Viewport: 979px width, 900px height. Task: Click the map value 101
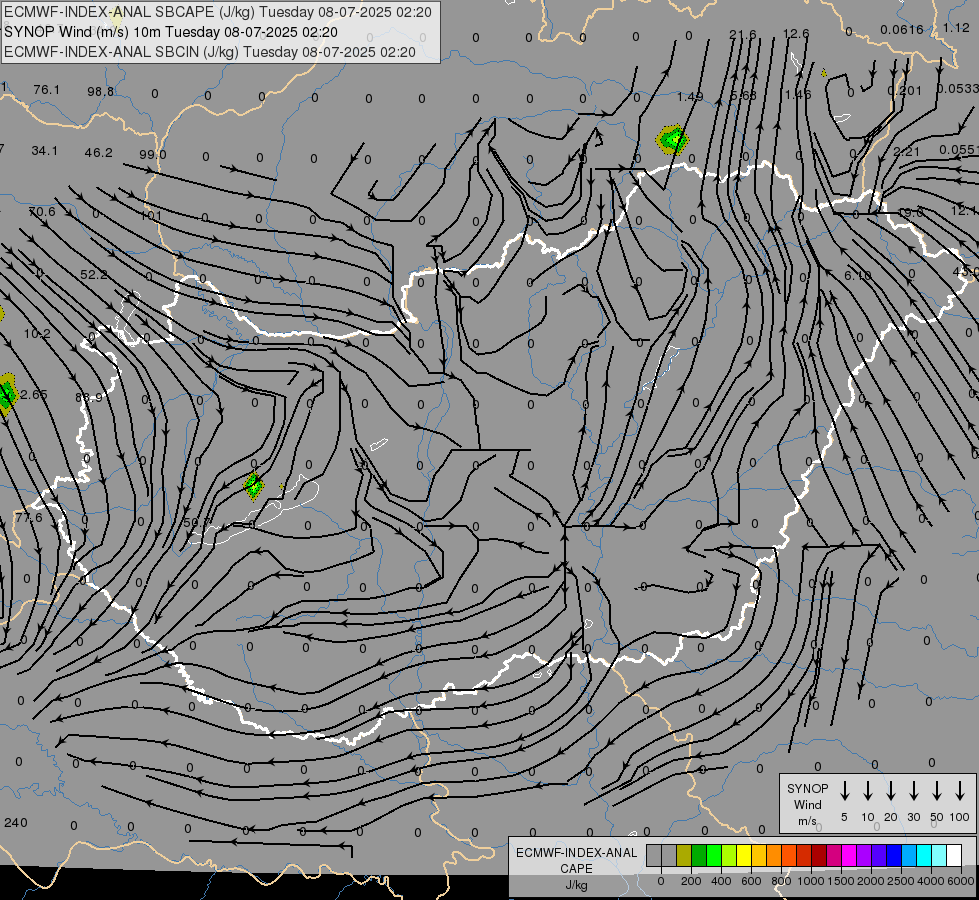tap(150, 215)
